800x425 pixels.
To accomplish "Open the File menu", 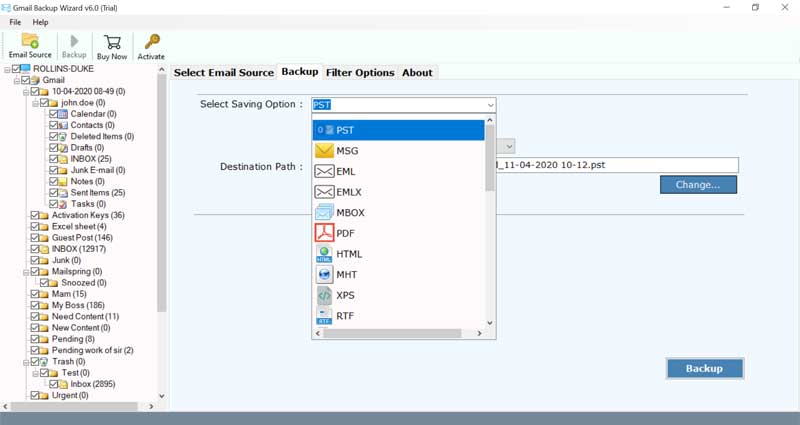I will [15, 22].
